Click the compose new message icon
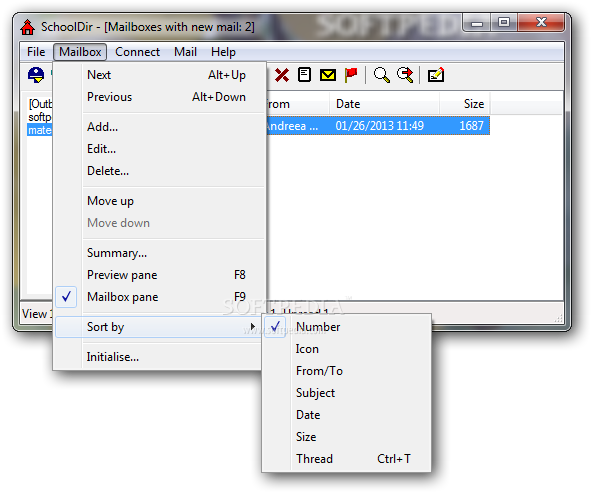Viewport: 592px width, 493px height. [436, 75]
